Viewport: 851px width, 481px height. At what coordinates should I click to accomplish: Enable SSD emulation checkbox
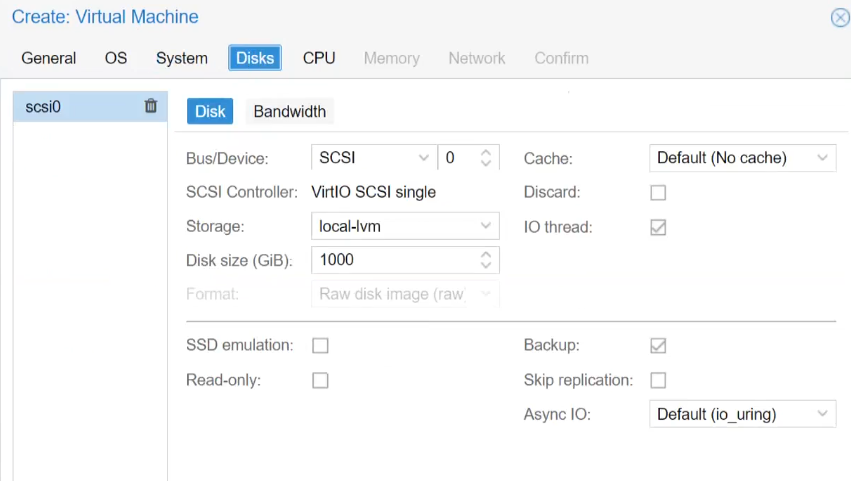click(x=320, y=345)
